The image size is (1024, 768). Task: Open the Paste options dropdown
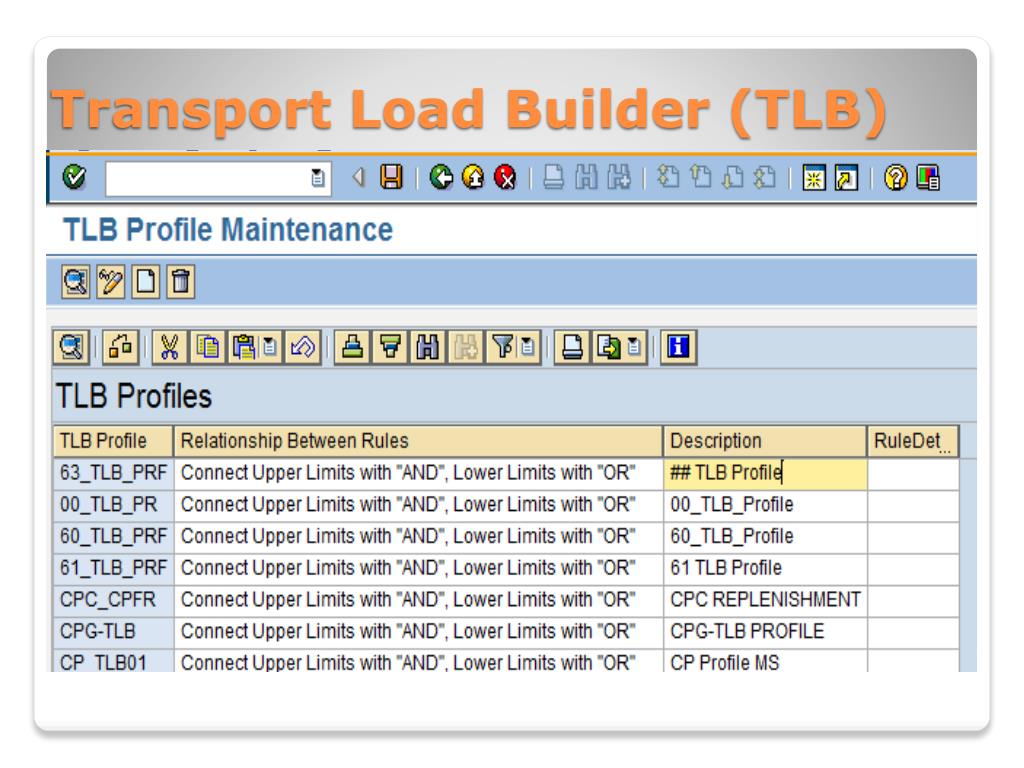coord(270,347)
